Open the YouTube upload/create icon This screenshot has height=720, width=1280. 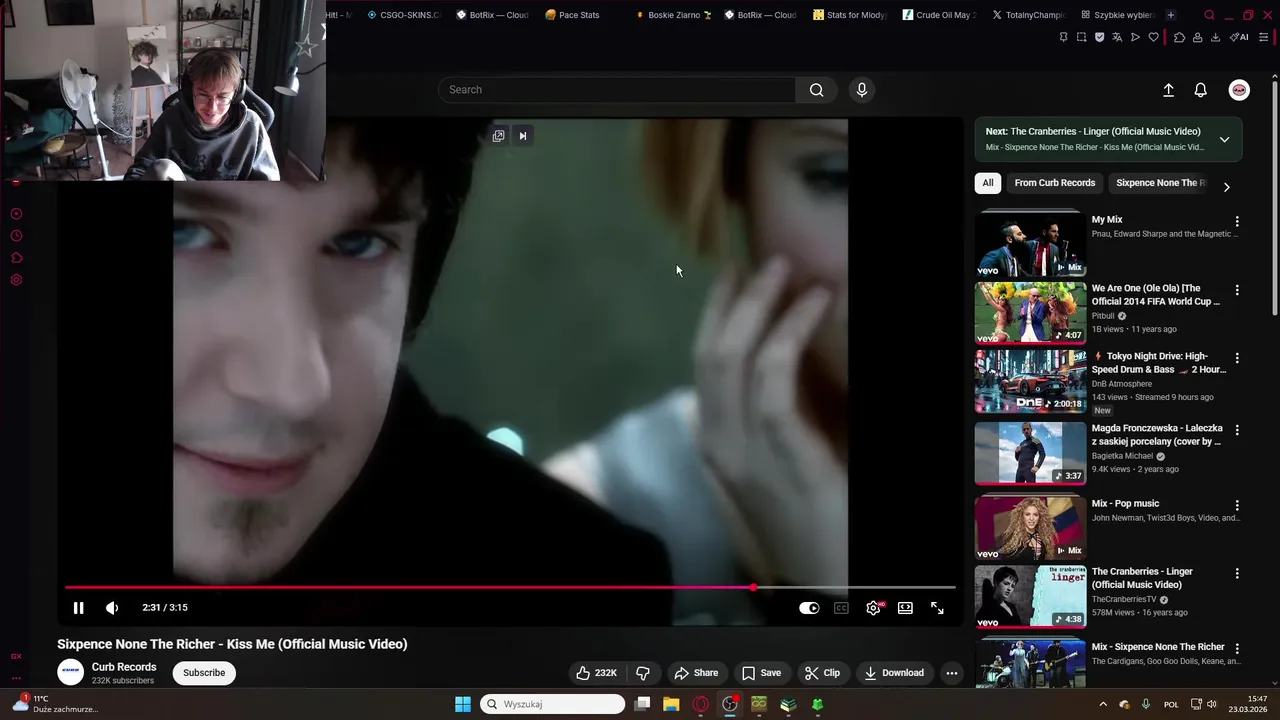pyautogui.click(x=1168, y=90)
